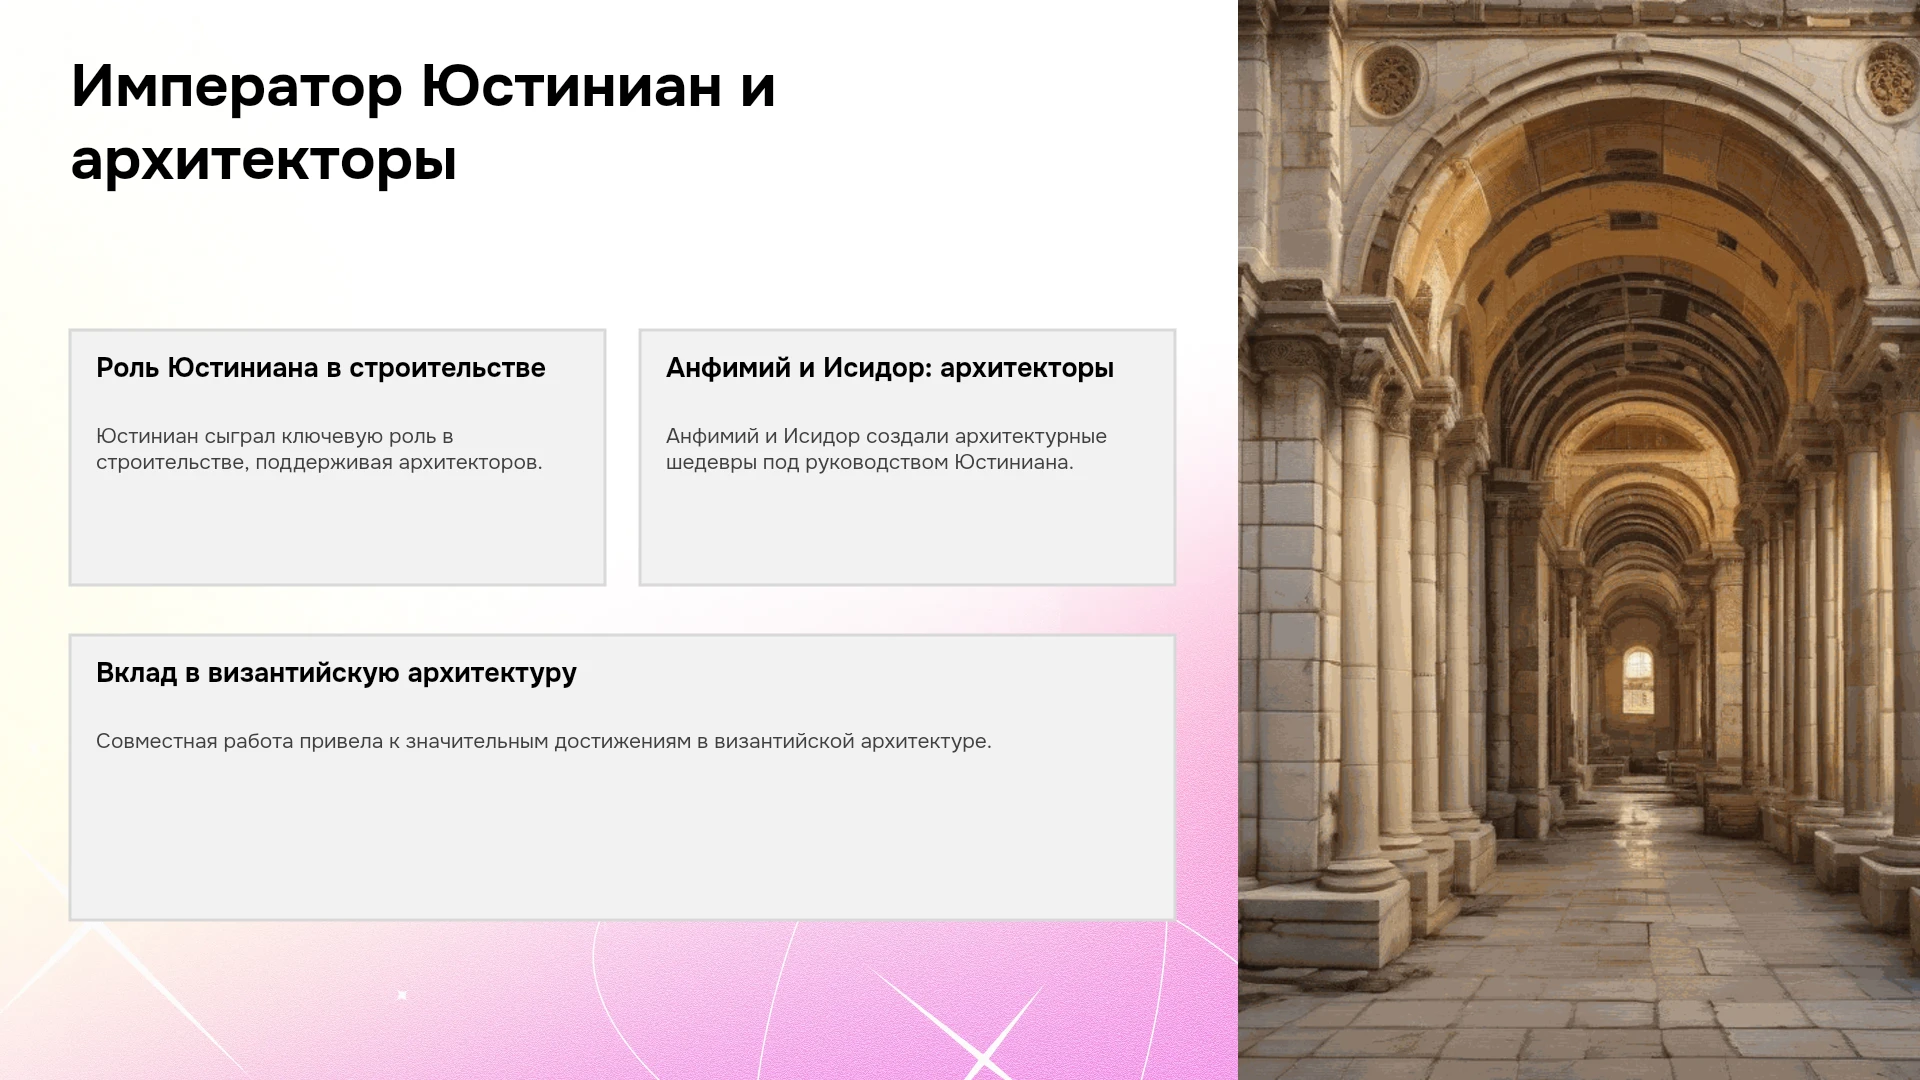The height and width of the screenshot is (1080, 1920).
Task: Click the text 'Анфимий и Исидор создали архитектурные шедевры'
Action: (886, 449)
